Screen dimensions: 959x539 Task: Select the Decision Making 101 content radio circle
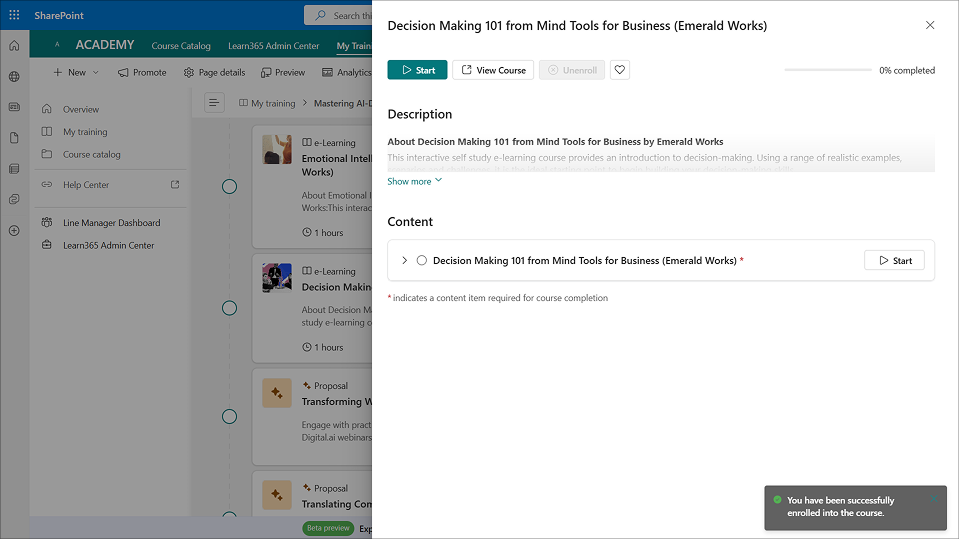click(422, 261)
